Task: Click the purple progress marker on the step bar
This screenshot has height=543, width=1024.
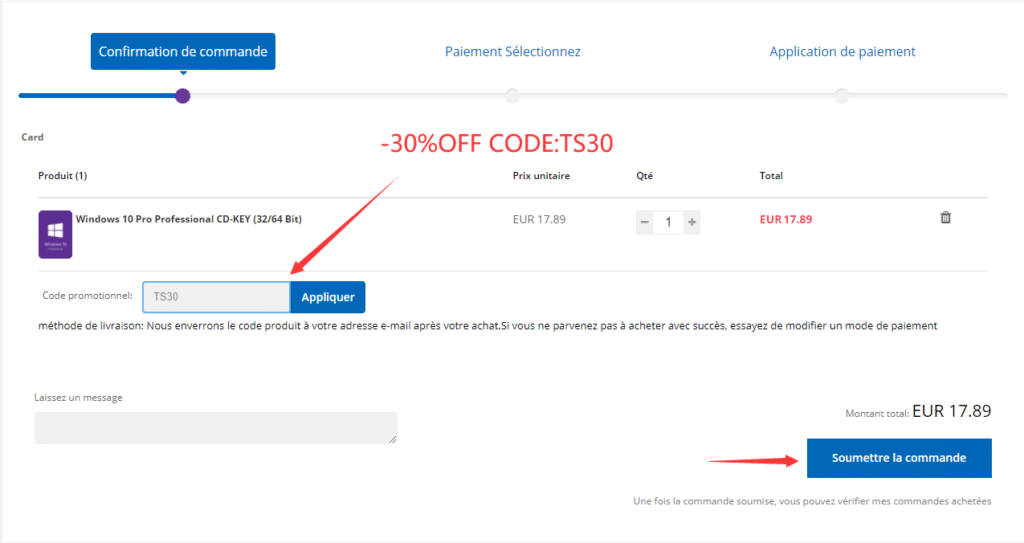Action: click(183, 96)
